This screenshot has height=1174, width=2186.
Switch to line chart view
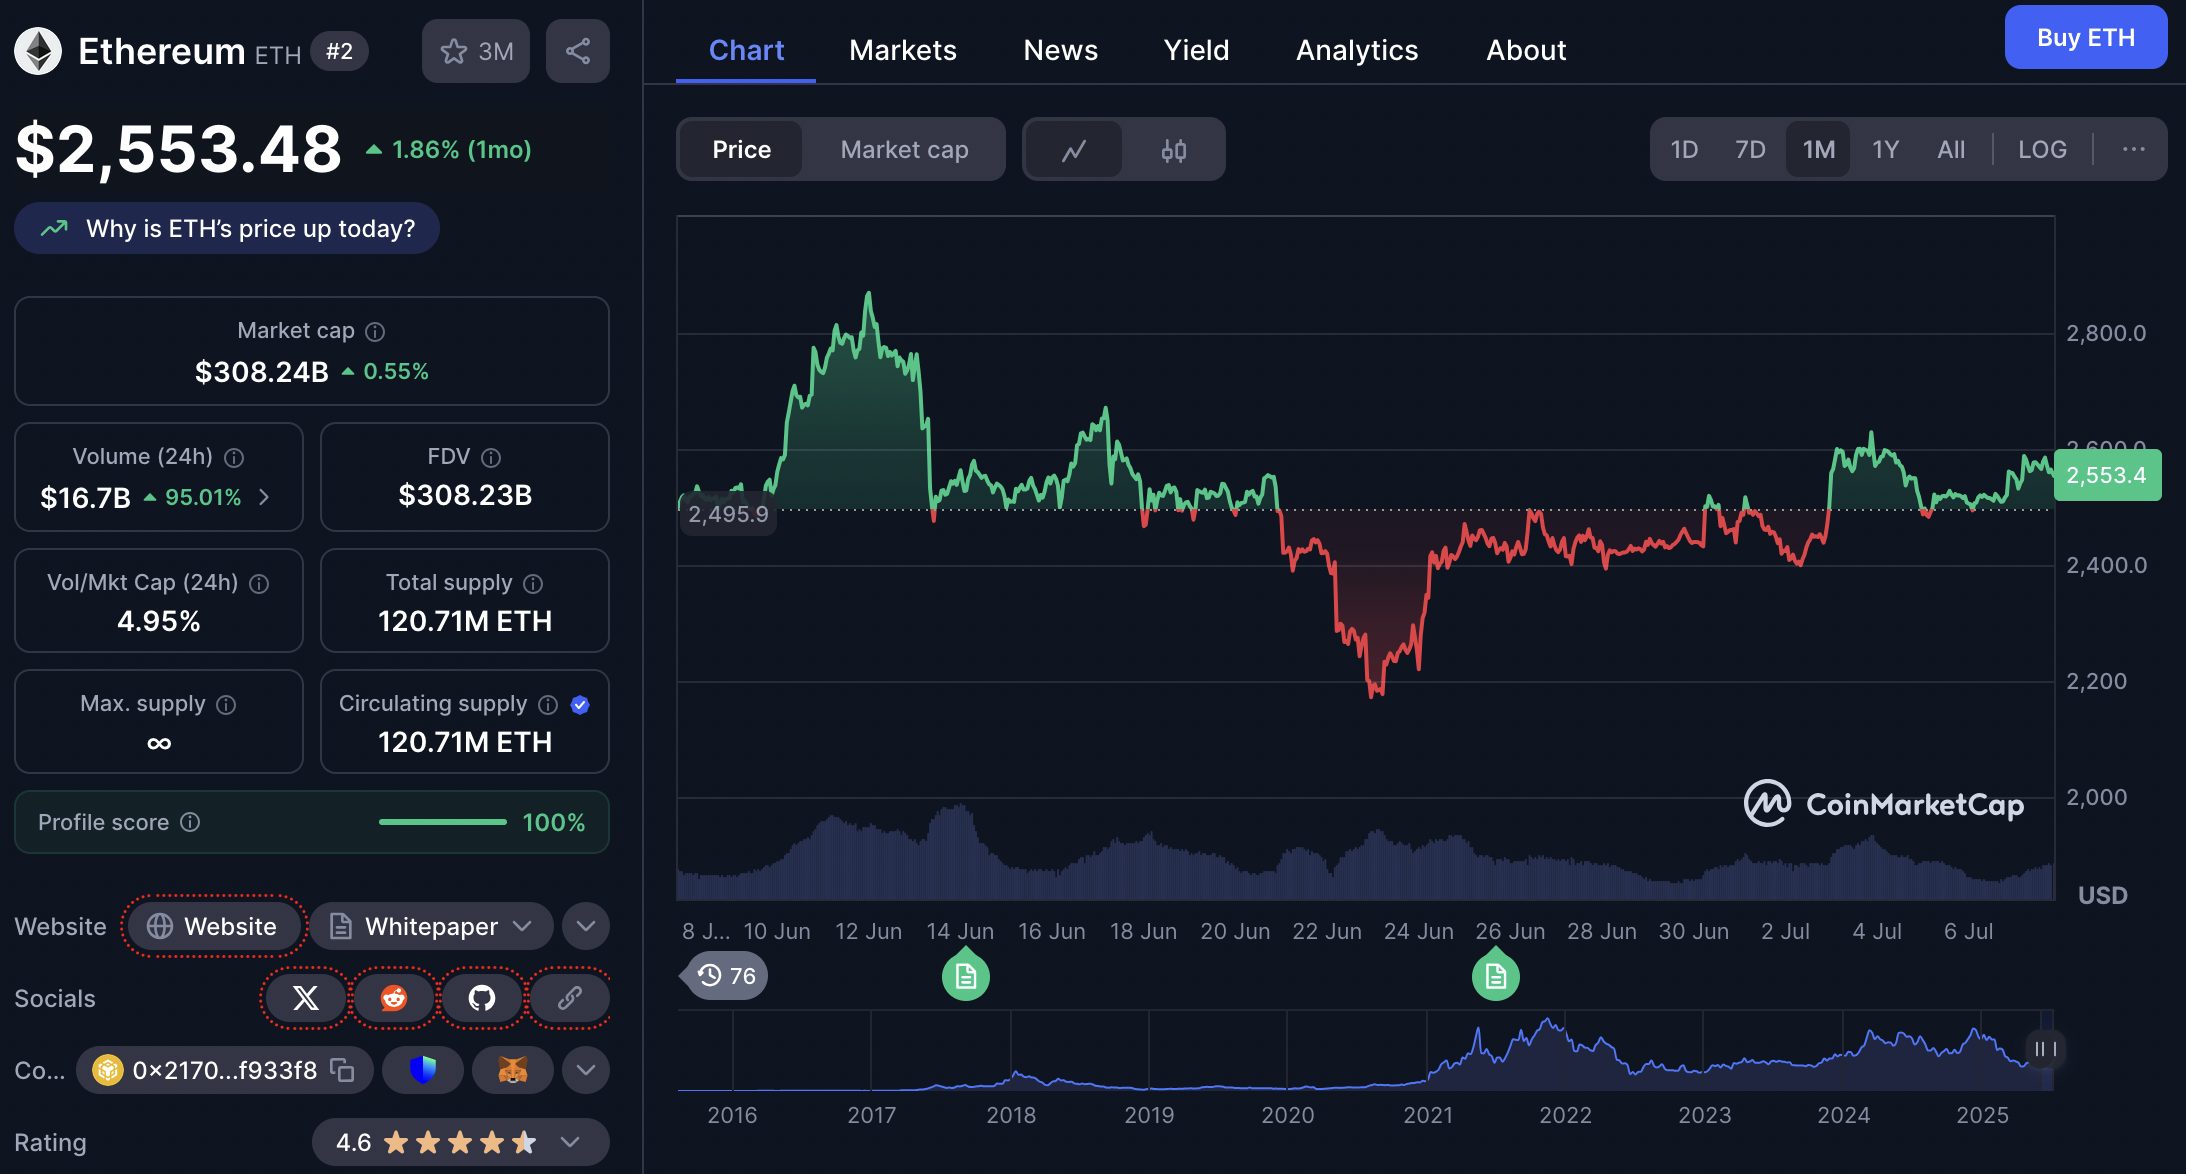click(x=1074, y=150)
